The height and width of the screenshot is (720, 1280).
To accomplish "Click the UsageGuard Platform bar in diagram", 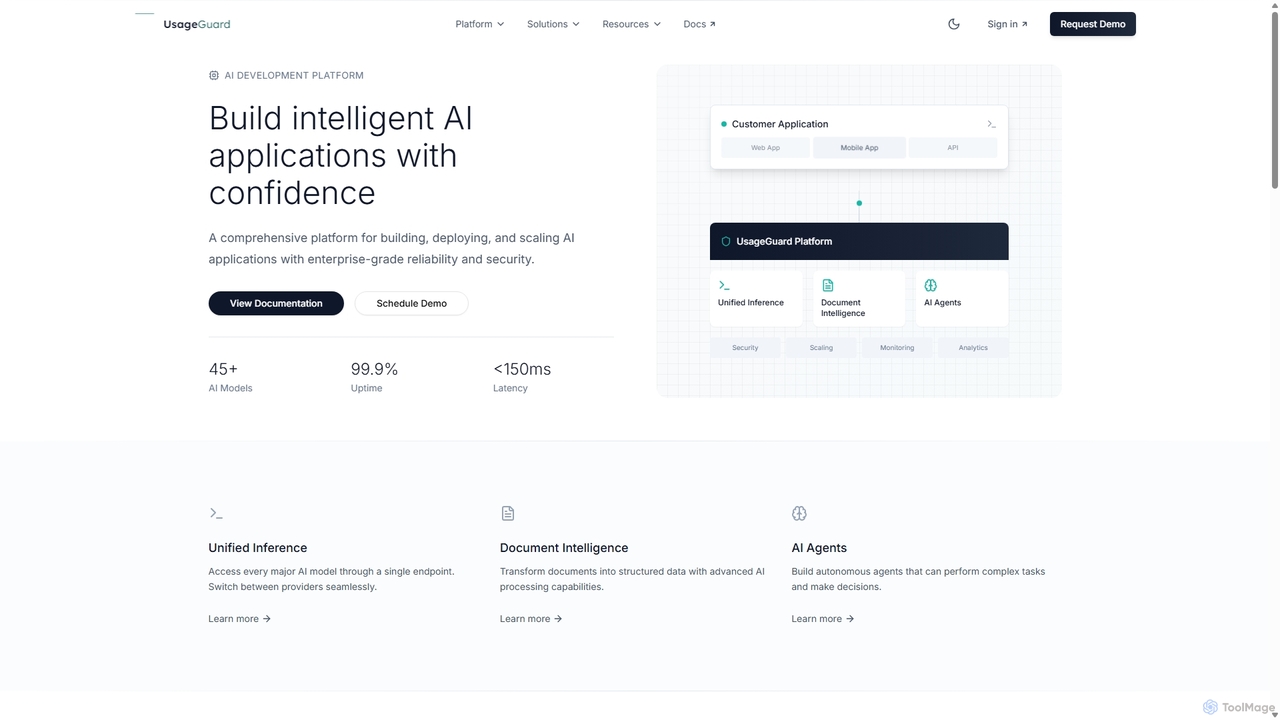I will pyautogui.click(x=859, y=241).
